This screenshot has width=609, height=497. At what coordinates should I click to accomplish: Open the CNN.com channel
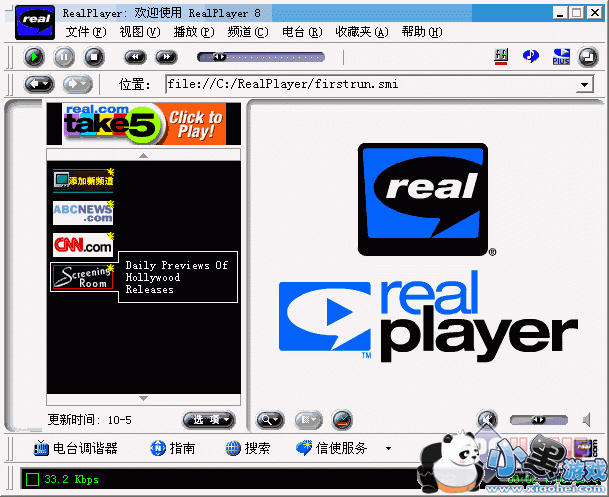click(x=83, y=245)
